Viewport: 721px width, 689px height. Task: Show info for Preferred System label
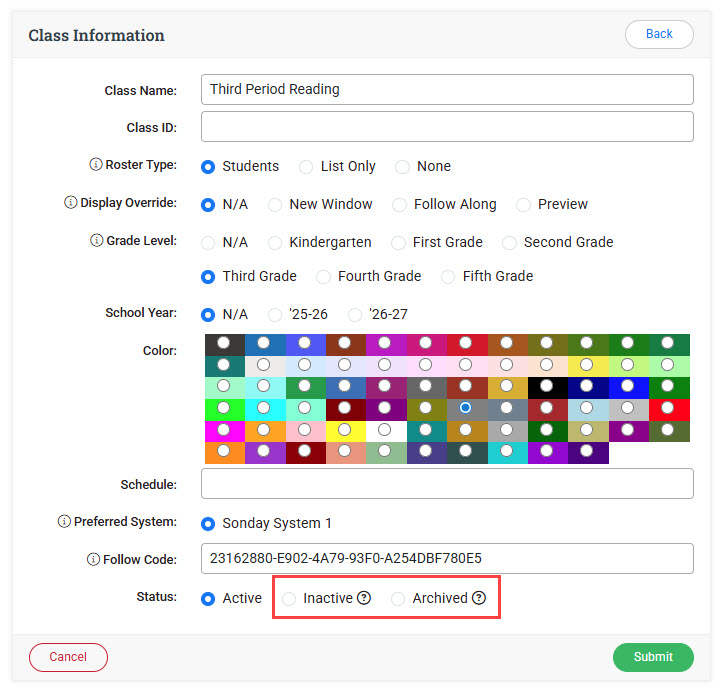click(64, 522)
